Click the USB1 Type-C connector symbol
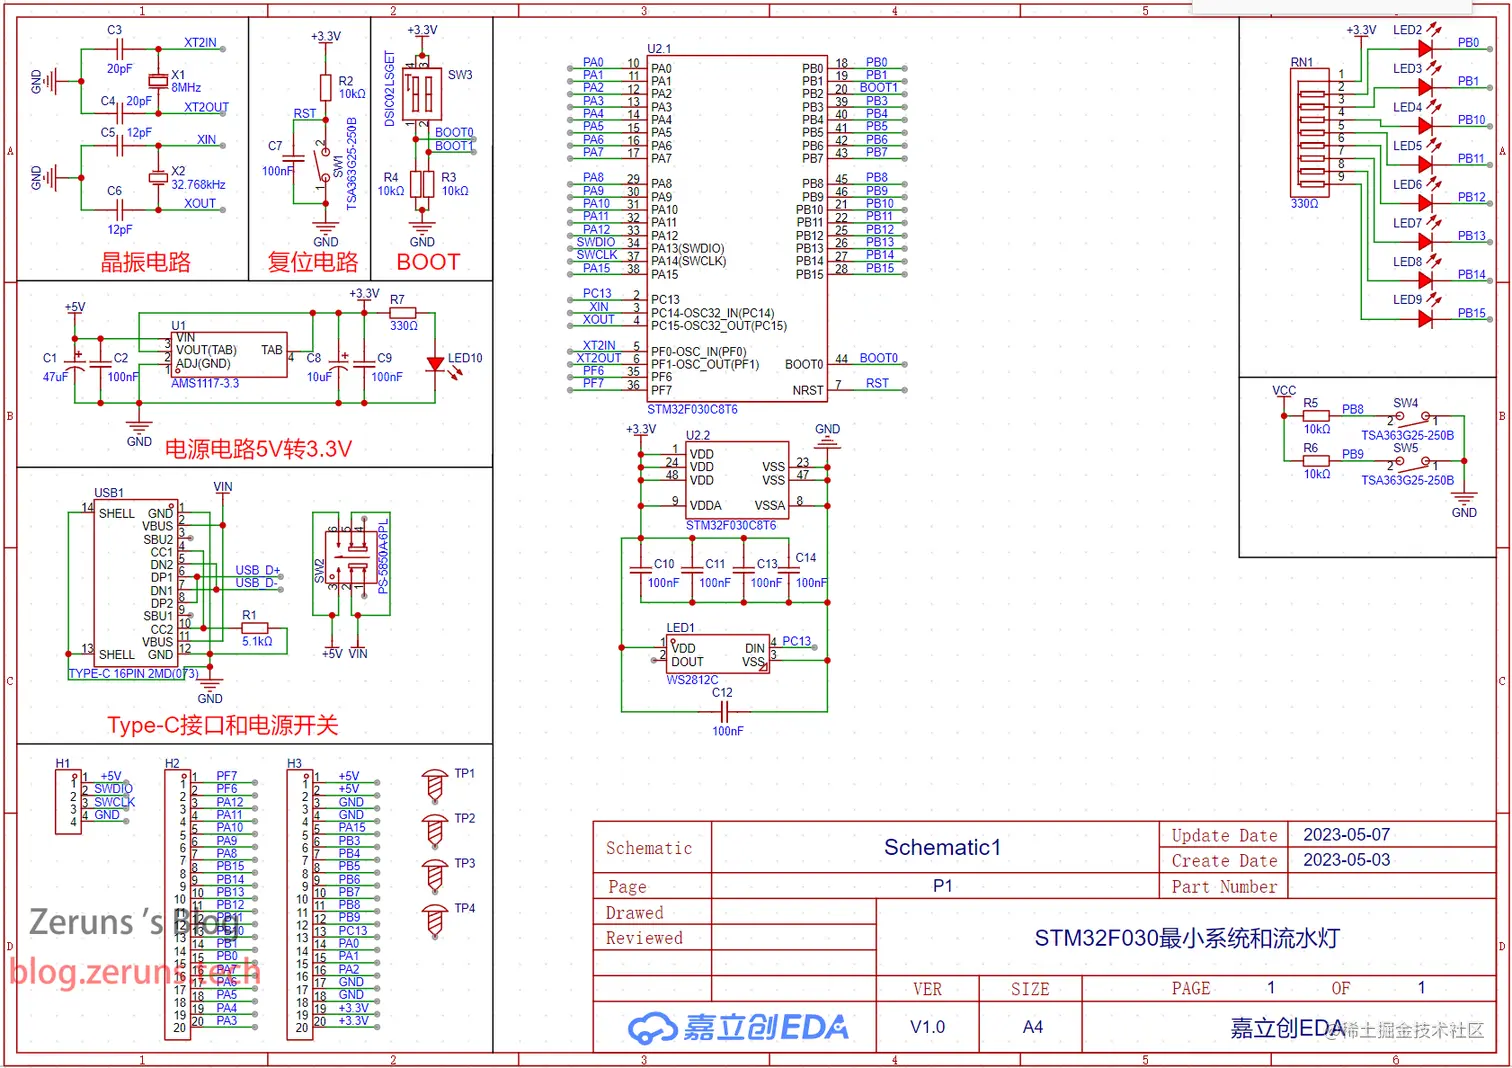 pos(136,583)
